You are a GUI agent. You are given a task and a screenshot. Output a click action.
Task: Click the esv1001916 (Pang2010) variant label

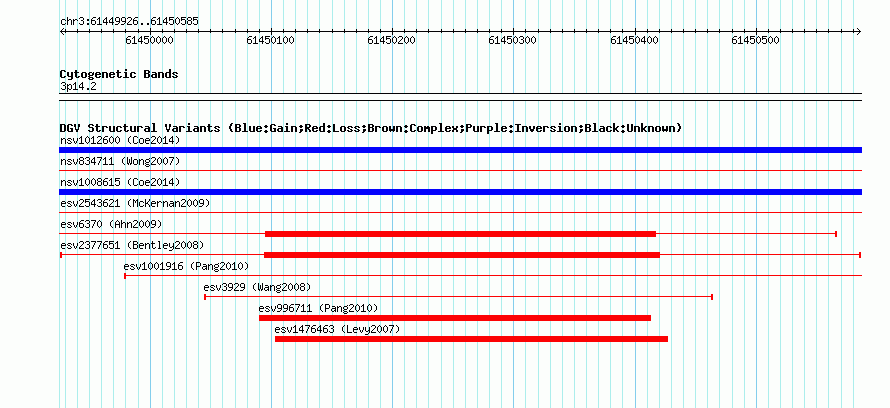(x=186, y=266)
